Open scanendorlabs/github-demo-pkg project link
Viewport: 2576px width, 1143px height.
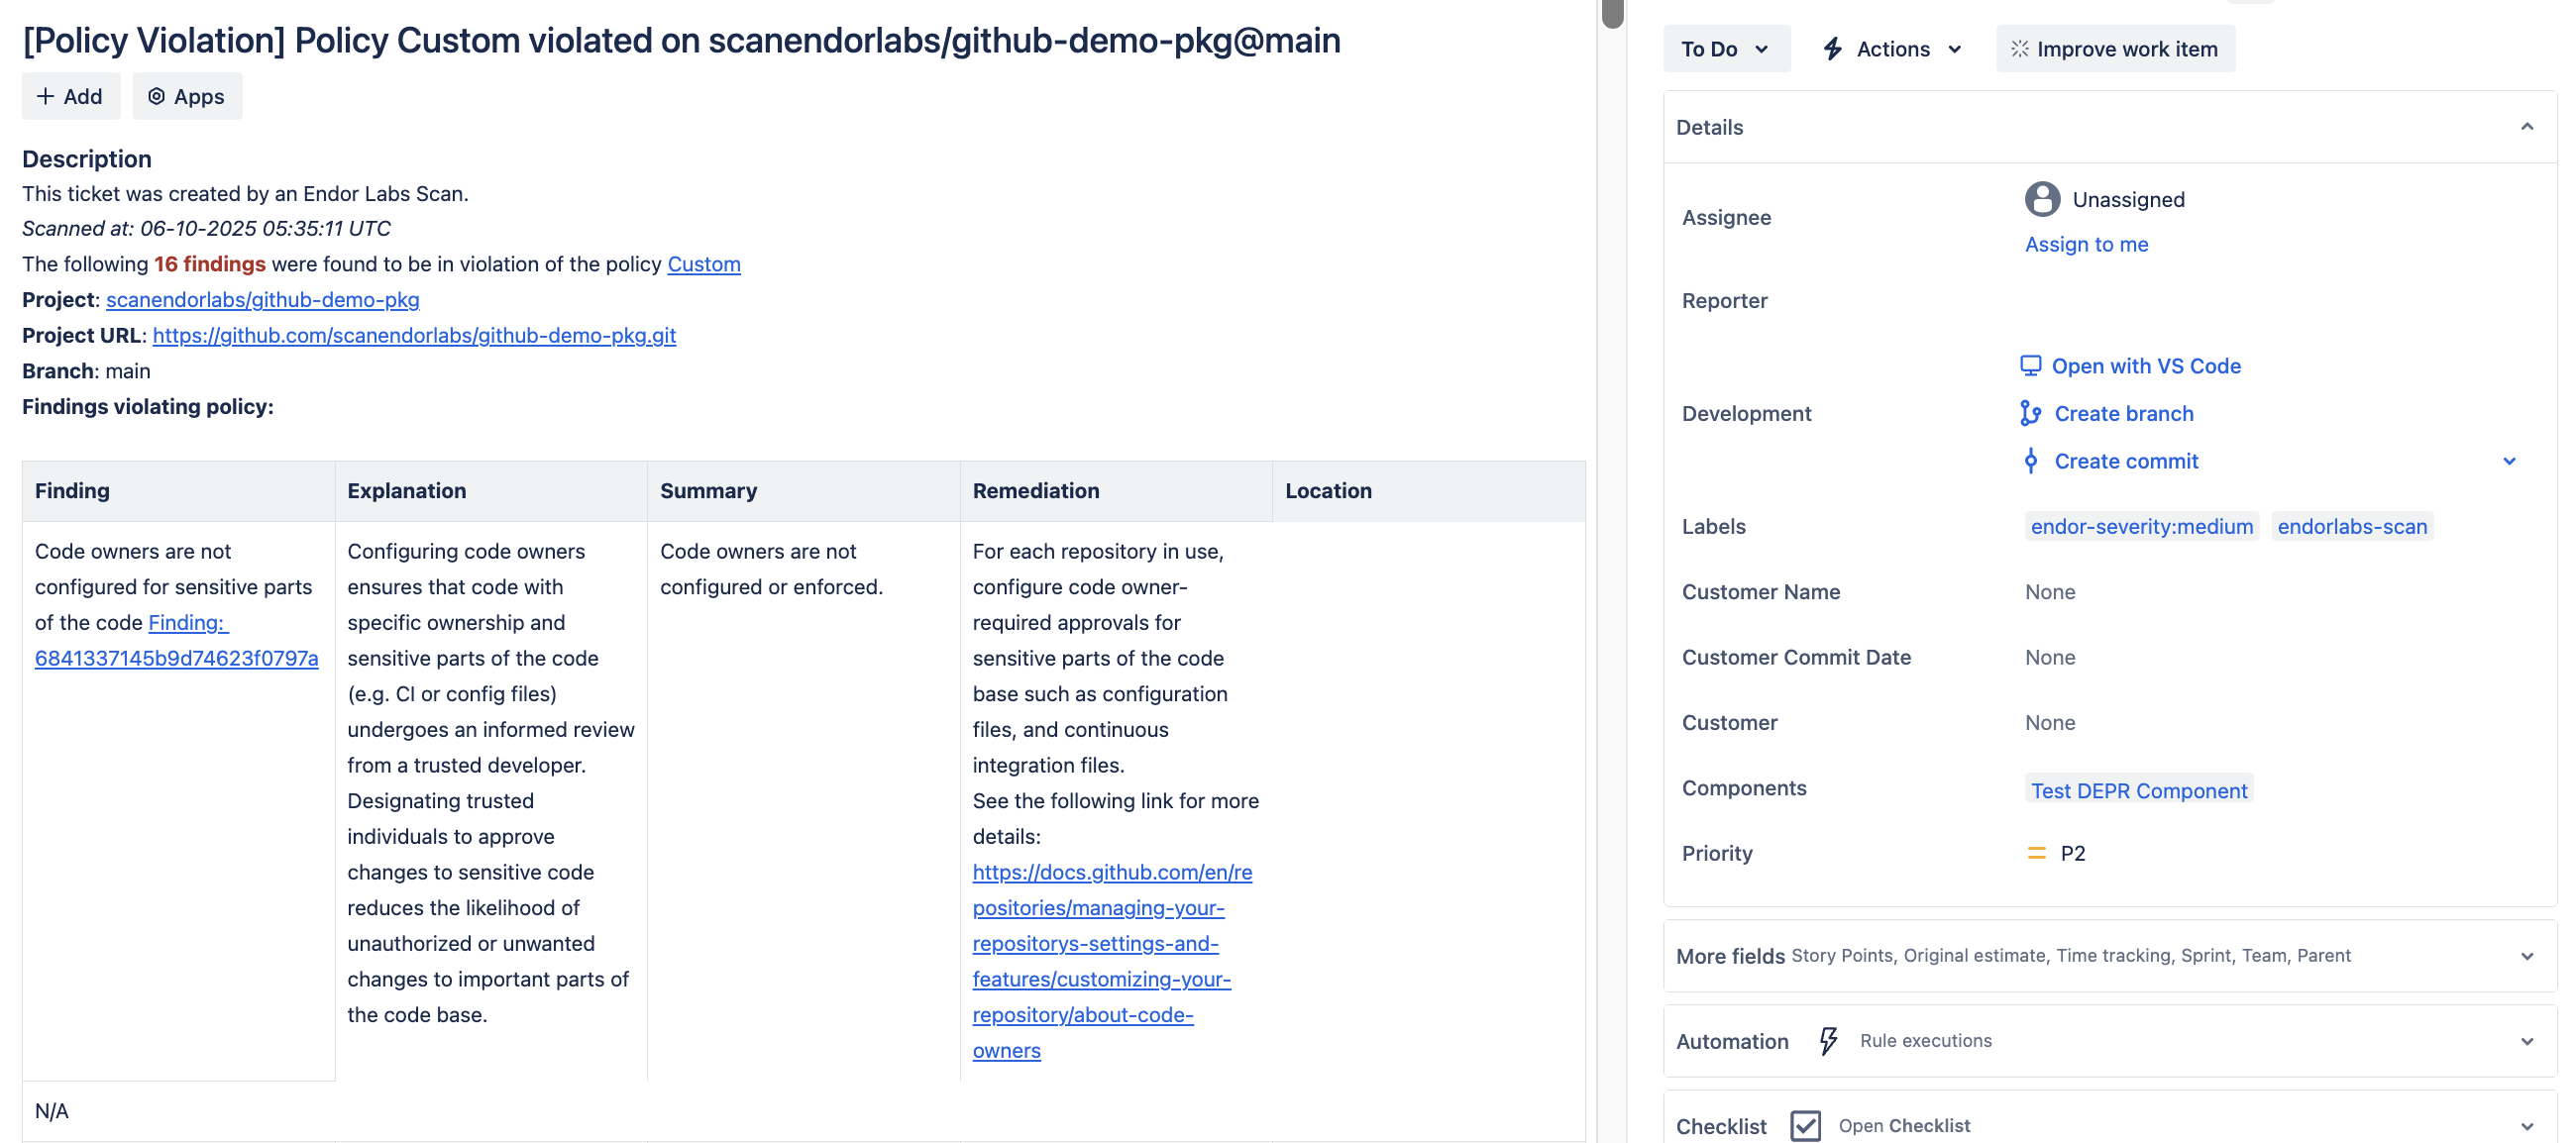click(262, 300)
